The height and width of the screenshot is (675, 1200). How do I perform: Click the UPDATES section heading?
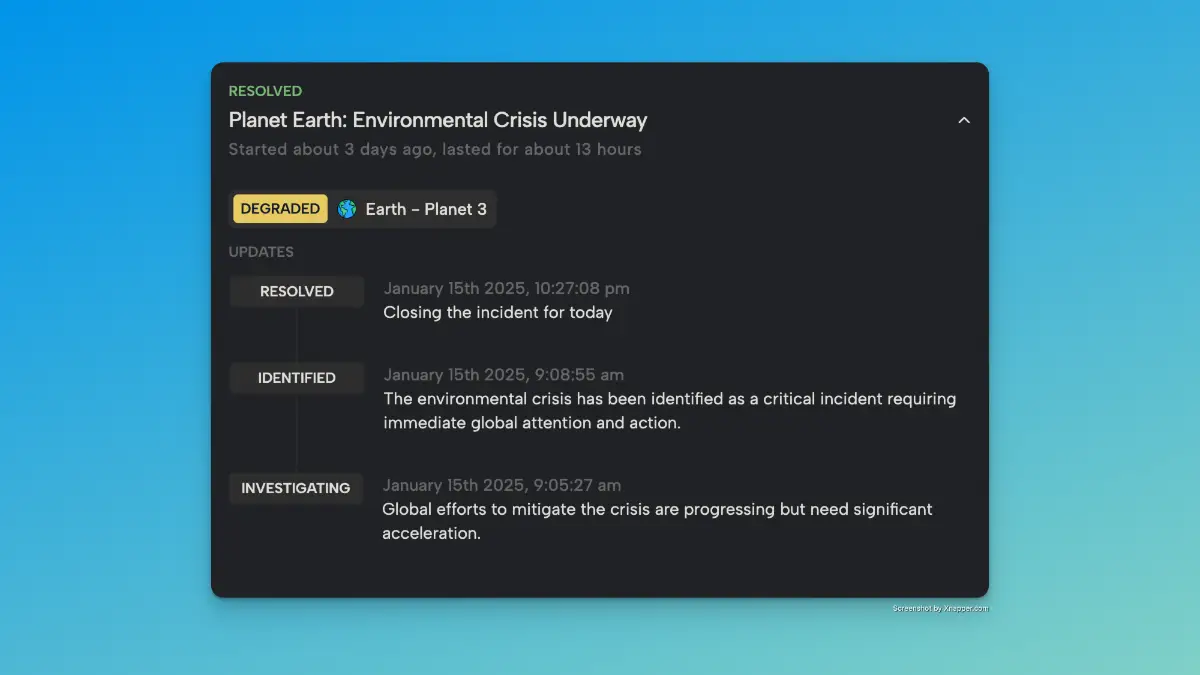tap(261, 252)
